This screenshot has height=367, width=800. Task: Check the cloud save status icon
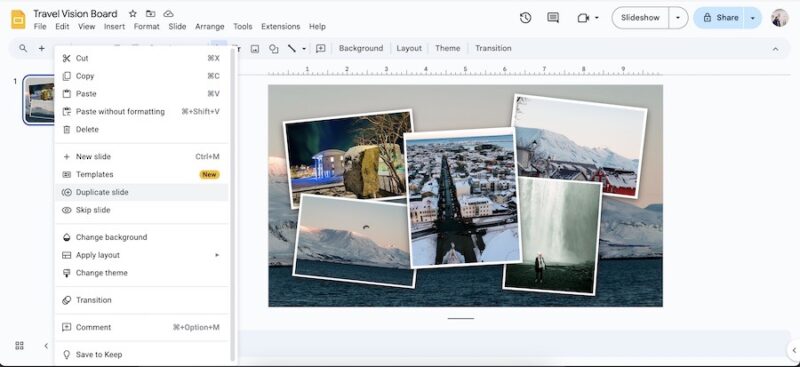tap(168, 14)
